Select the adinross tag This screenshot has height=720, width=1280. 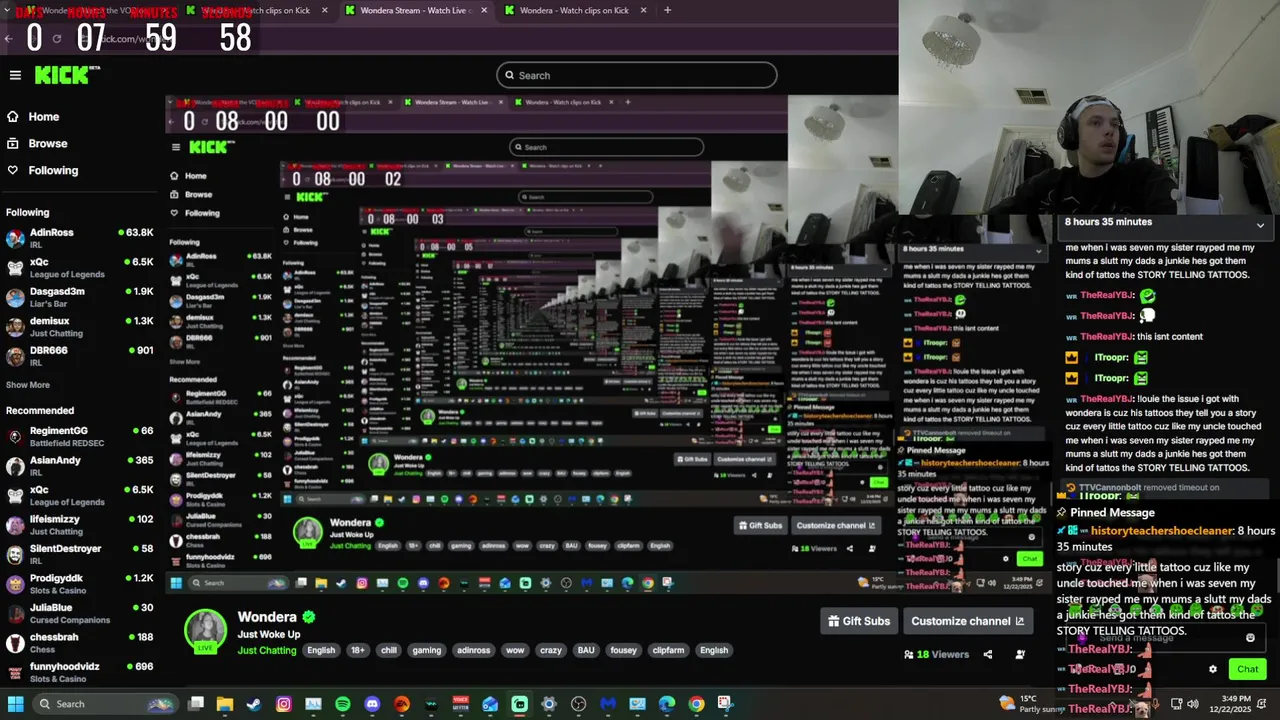(x=473, y=650)
